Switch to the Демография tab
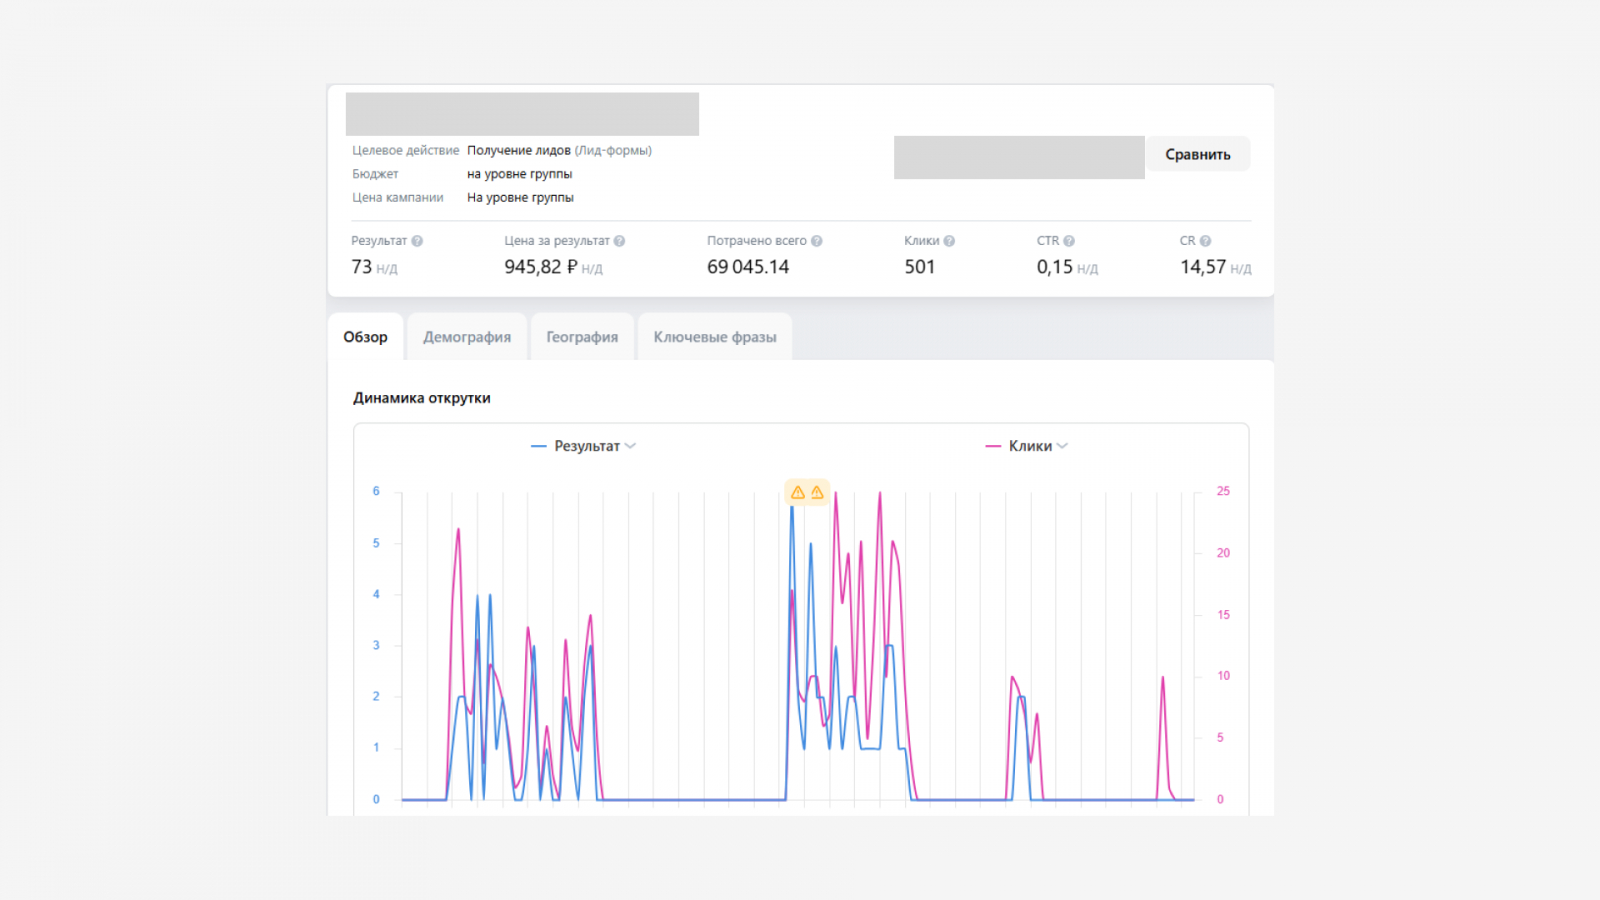 [467, 337]
